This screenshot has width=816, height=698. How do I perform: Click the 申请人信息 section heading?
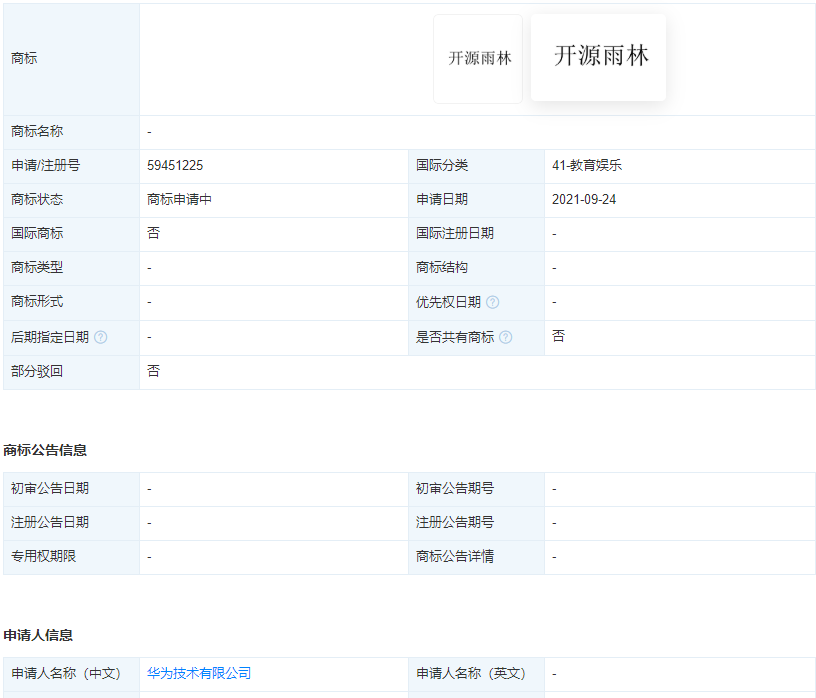tap(38, 635)
